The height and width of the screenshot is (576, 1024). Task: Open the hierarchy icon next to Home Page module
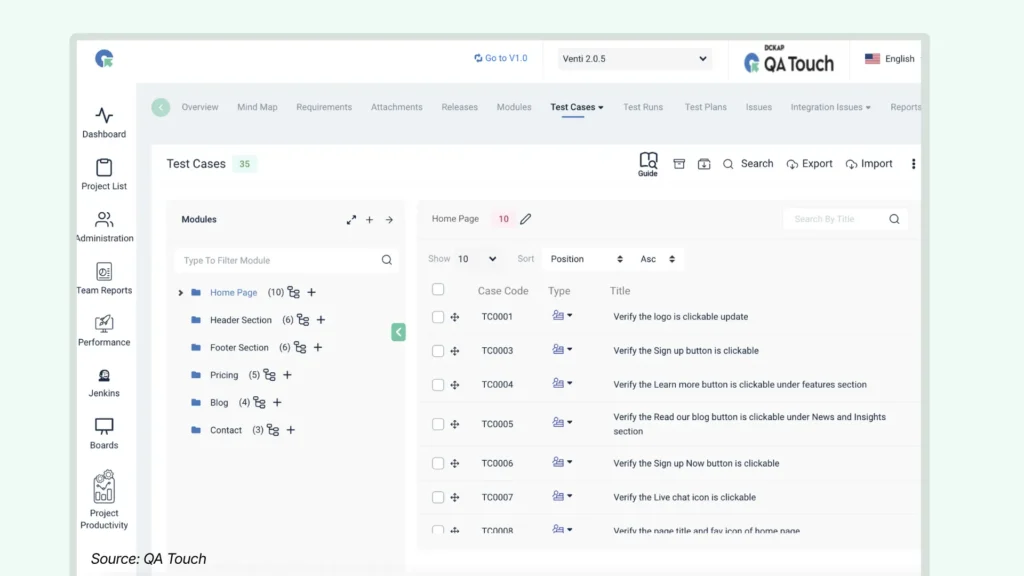294,292
